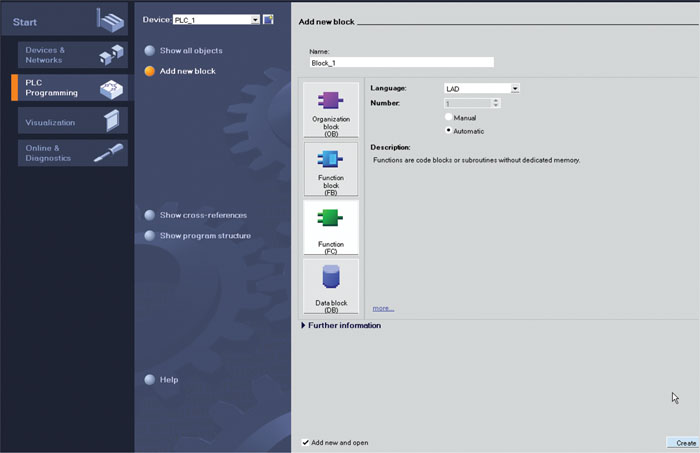
Task: Select the Data block (DB) type
Action: coord(331,286)
